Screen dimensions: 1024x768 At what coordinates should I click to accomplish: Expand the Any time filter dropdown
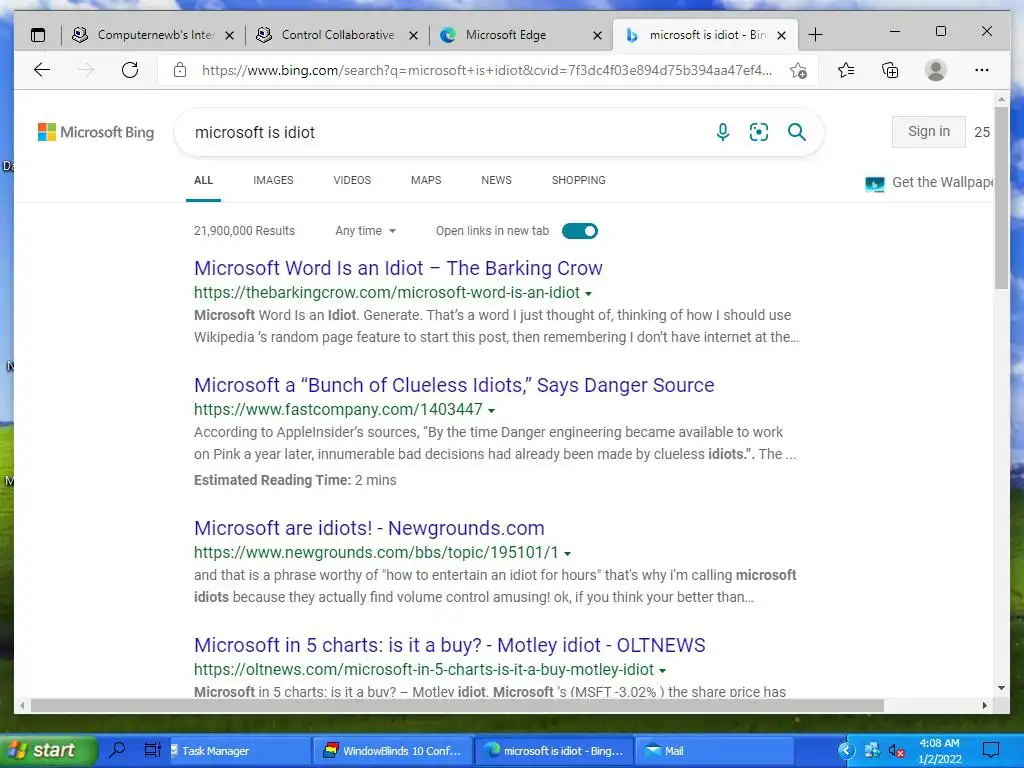365,231
